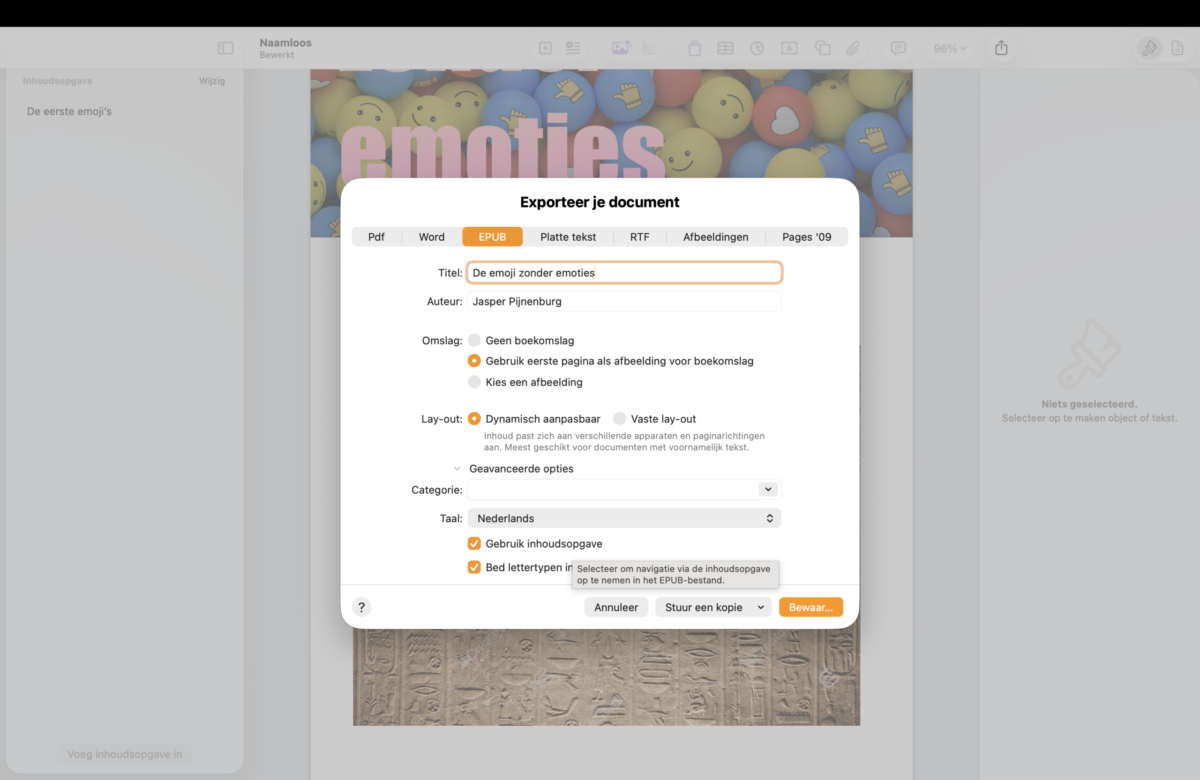The height and width of the screenshot is (780, 1200).
Task: Uncheck 'Gebruik inhoudsopgave' checkbox
Action: pyautogui.click(x=475, y=544)
